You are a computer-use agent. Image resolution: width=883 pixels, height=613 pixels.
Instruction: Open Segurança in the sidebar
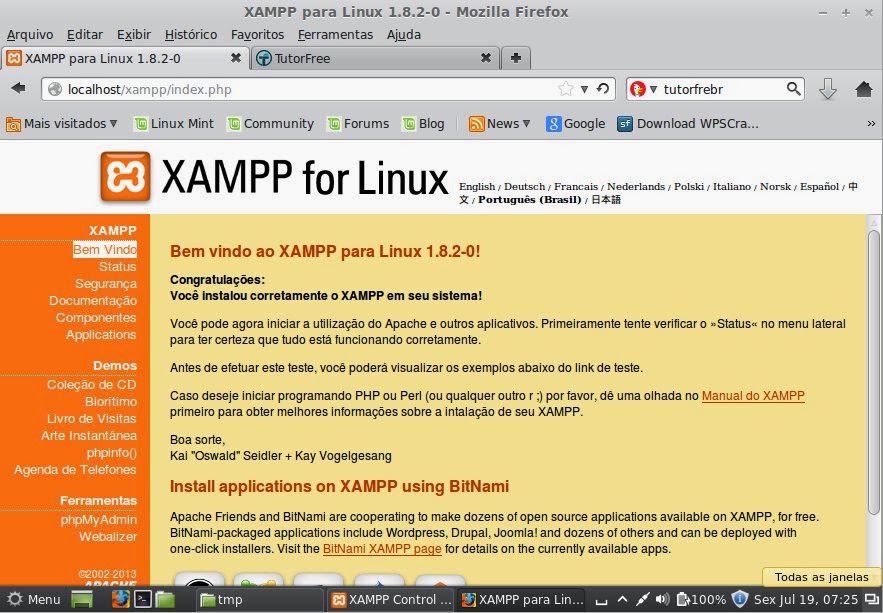coord(106,284)
